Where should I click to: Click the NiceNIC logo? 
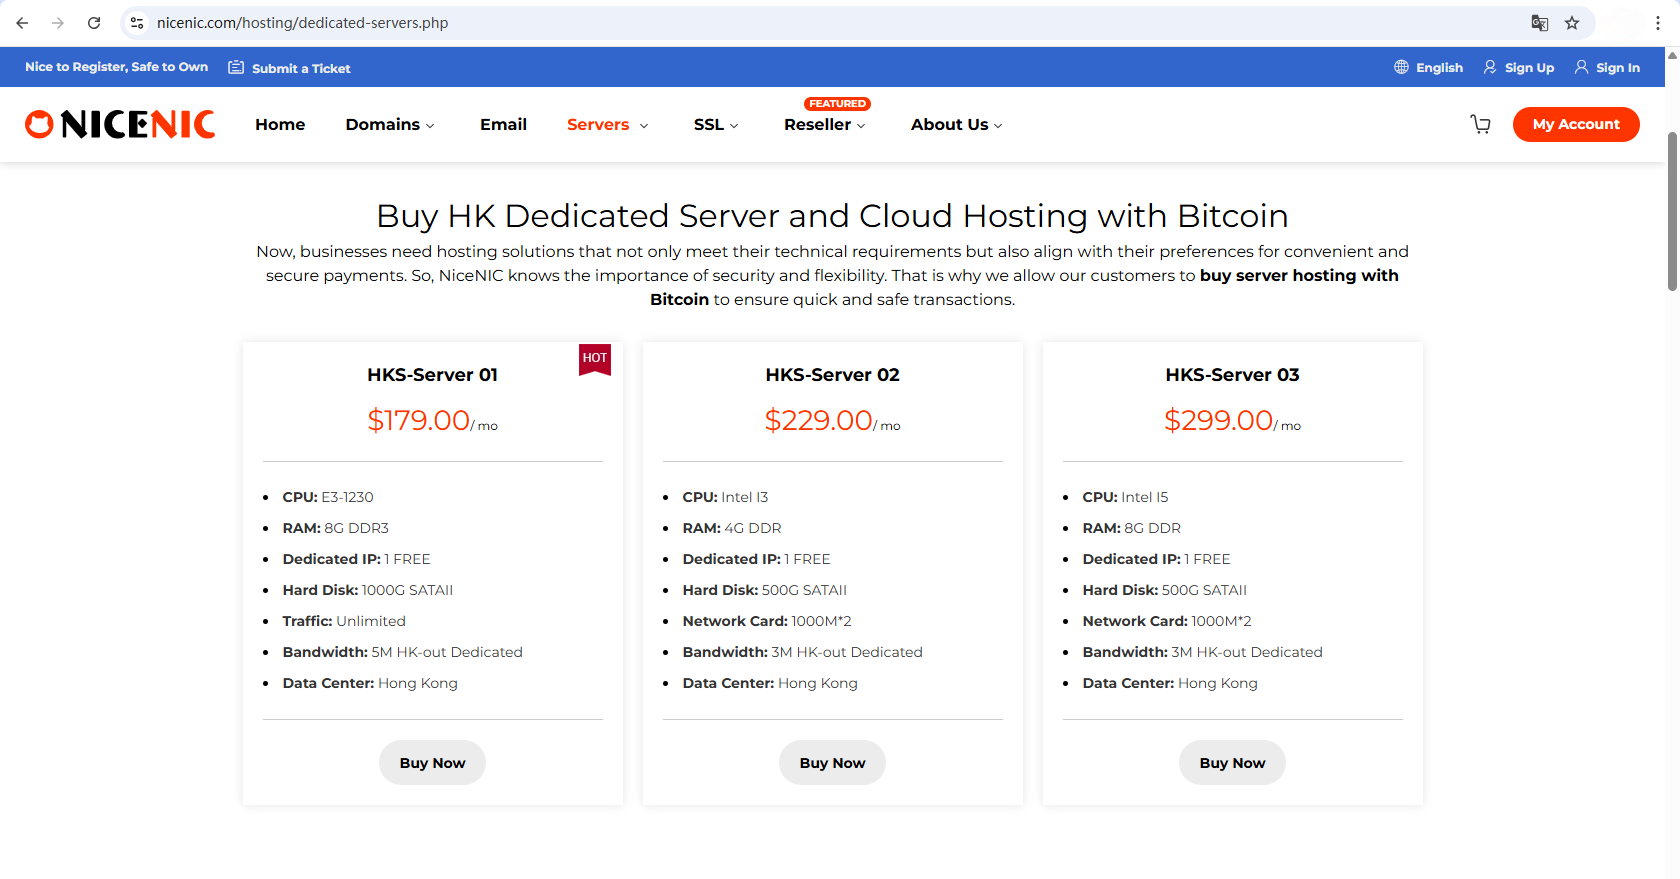(x=120, y=124)
